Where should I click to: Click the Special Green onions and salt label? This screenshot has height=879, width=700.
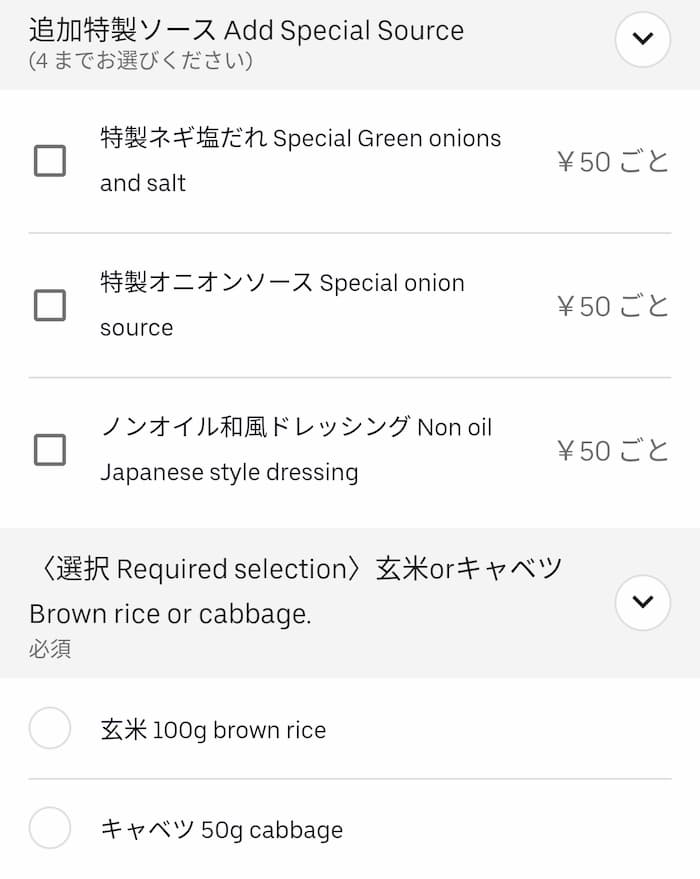coord(300,160)
